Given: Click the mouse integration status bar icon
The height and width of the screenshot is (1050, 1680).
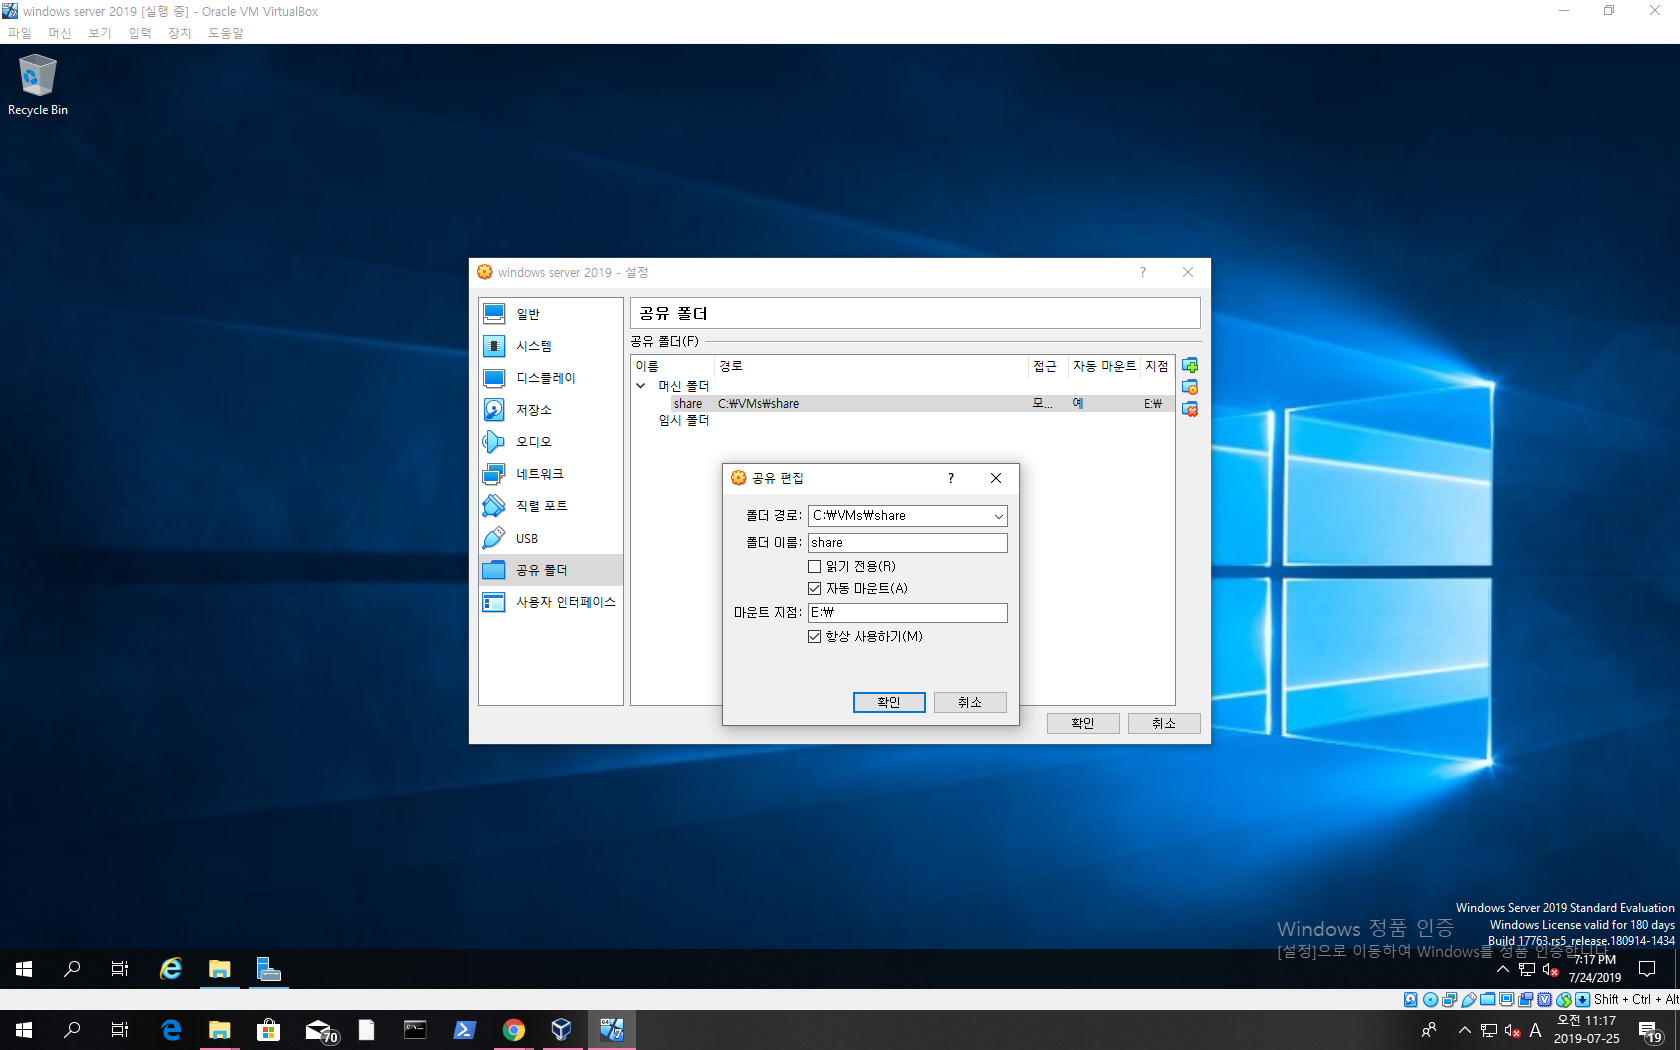Looking at the screenshot, I should click(x=1564, y=1000).
